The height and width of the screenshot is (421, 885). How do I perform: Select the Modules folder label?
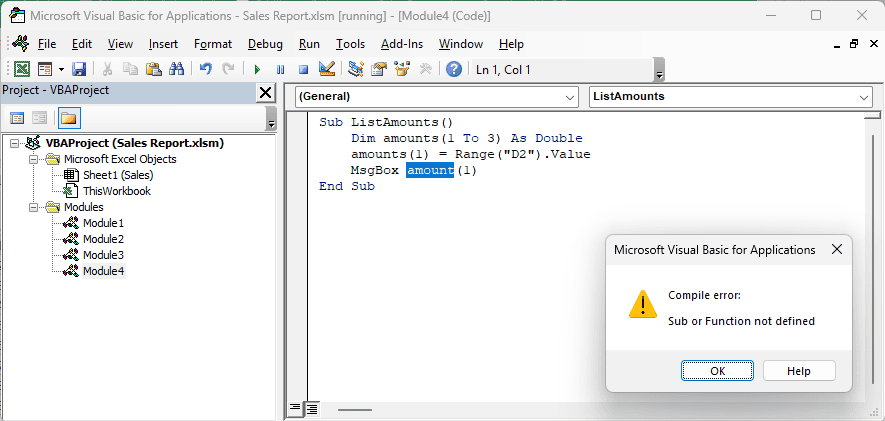pos(84,207)
